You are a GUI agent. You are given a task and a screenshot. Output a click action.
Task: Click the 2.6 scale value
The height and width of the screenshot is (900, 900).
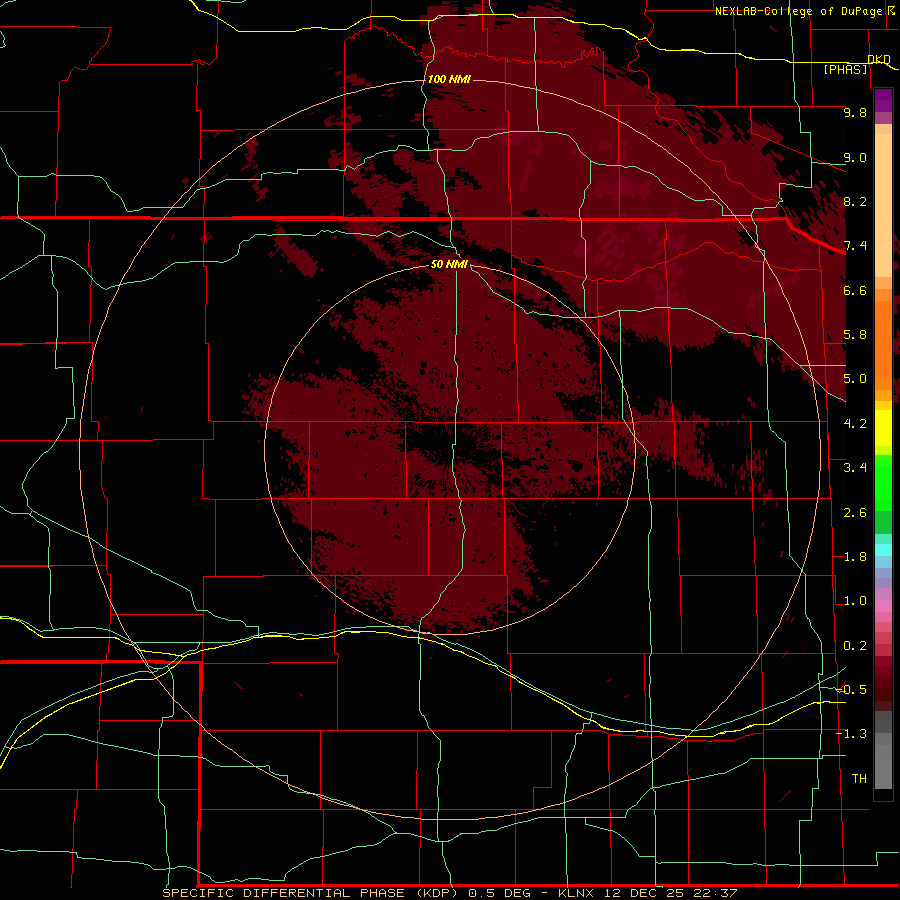click(x=855, y=513)
